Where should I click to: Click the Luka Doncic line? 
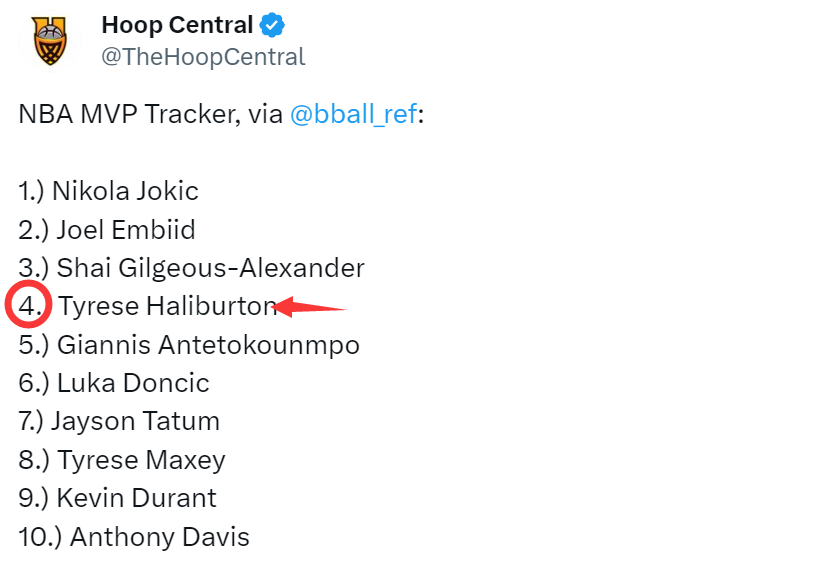tap(133, 383)
